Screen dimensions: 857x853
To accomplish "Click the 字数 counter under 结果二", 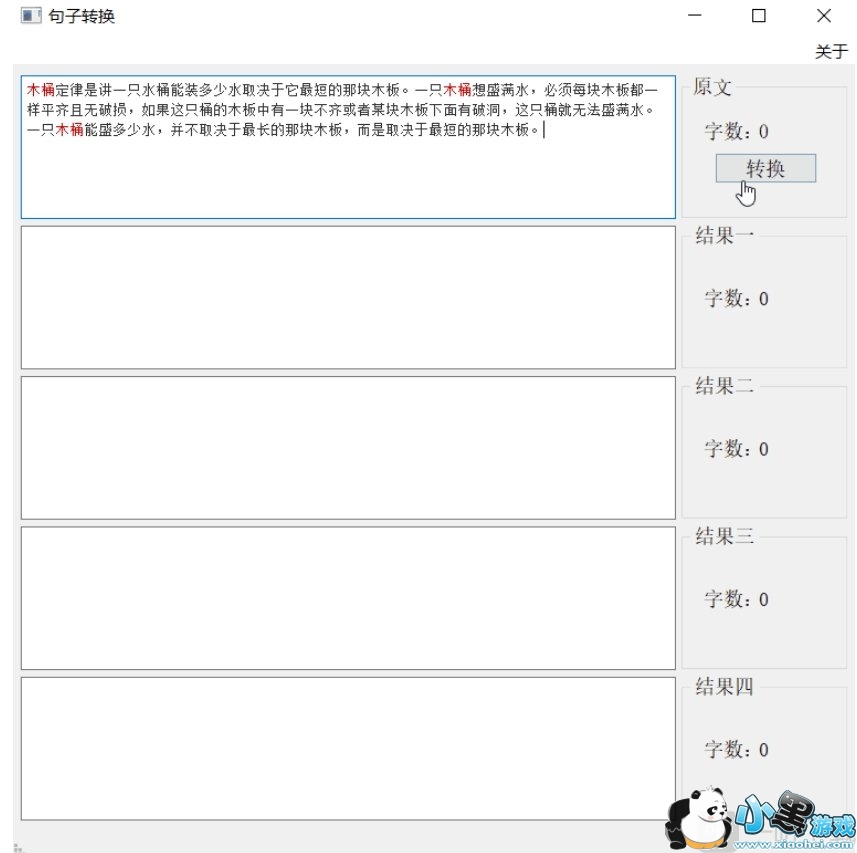I will pos(736,449).
